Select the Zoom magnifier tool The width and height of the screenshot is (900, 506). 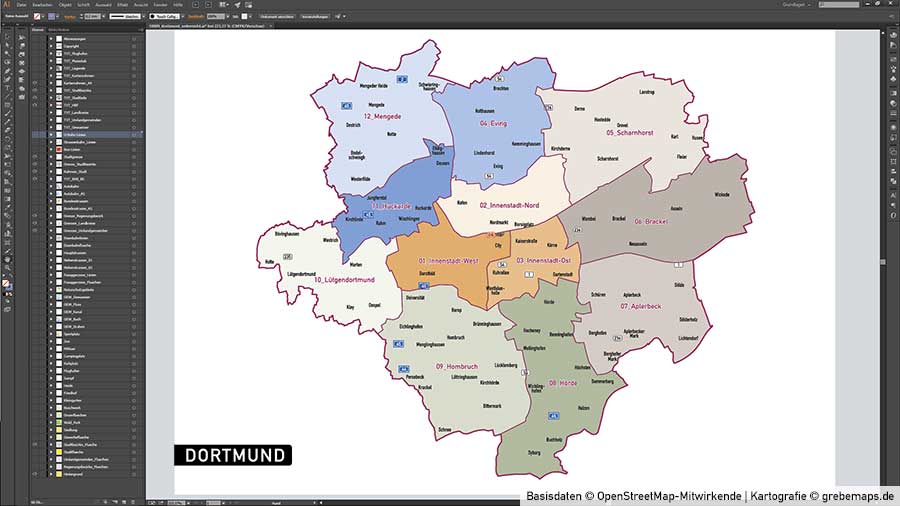[10, 268]
